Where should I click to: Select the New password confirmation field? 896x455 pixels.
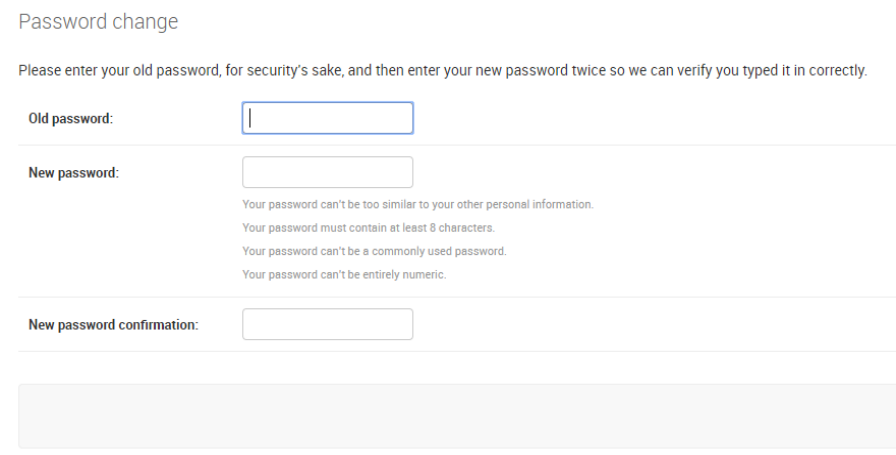pyautogui.click(x=327, y=324)
